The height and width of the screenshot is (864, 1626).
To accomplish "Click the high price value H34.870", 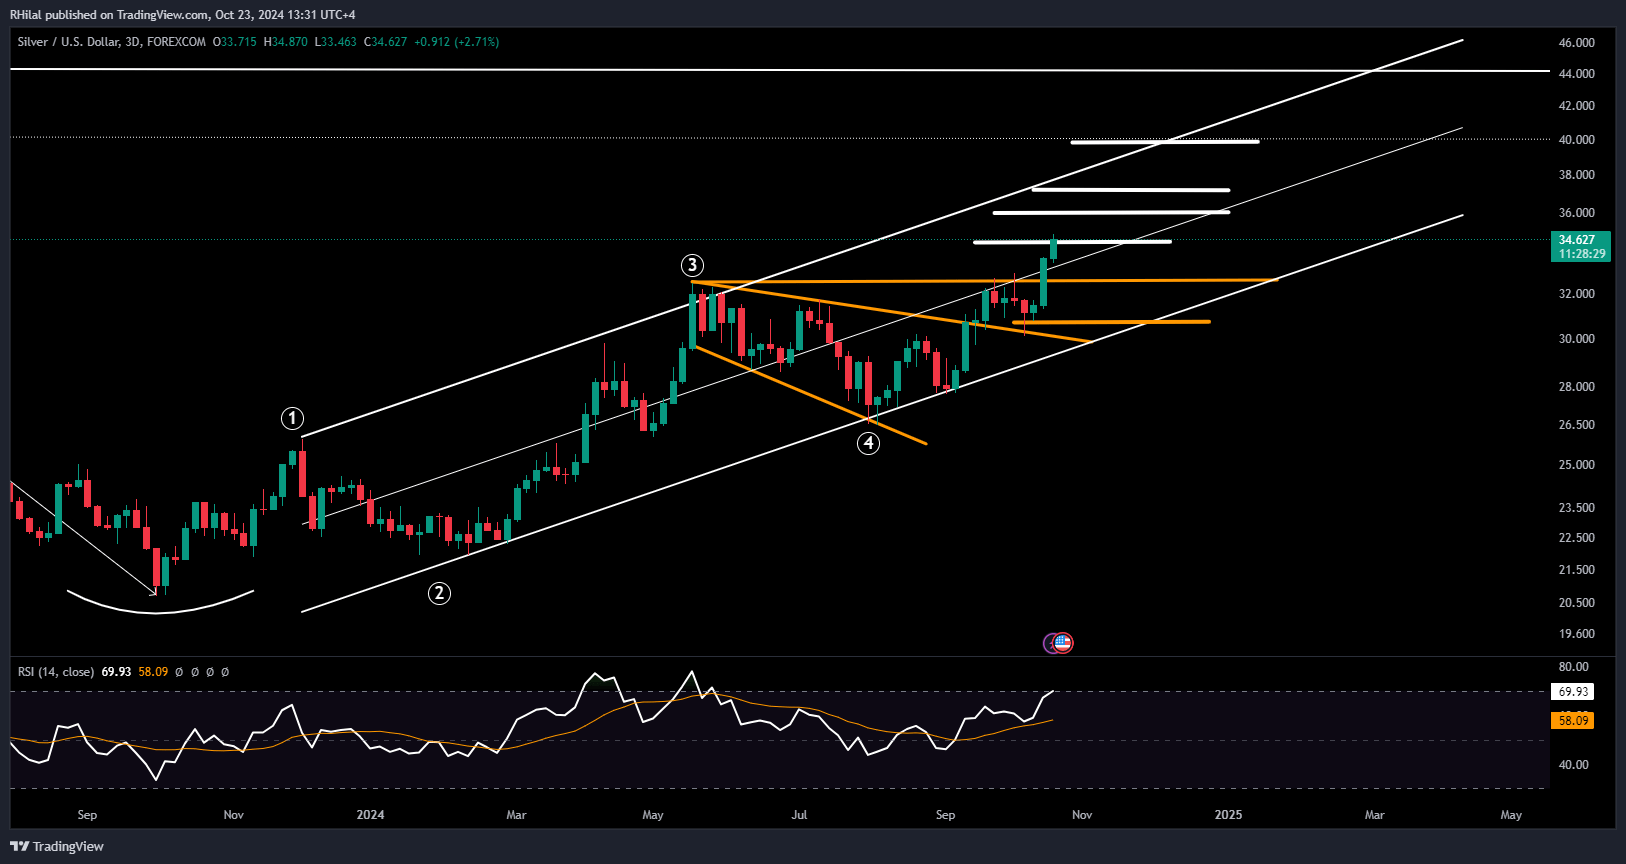I will click(286, 42).
